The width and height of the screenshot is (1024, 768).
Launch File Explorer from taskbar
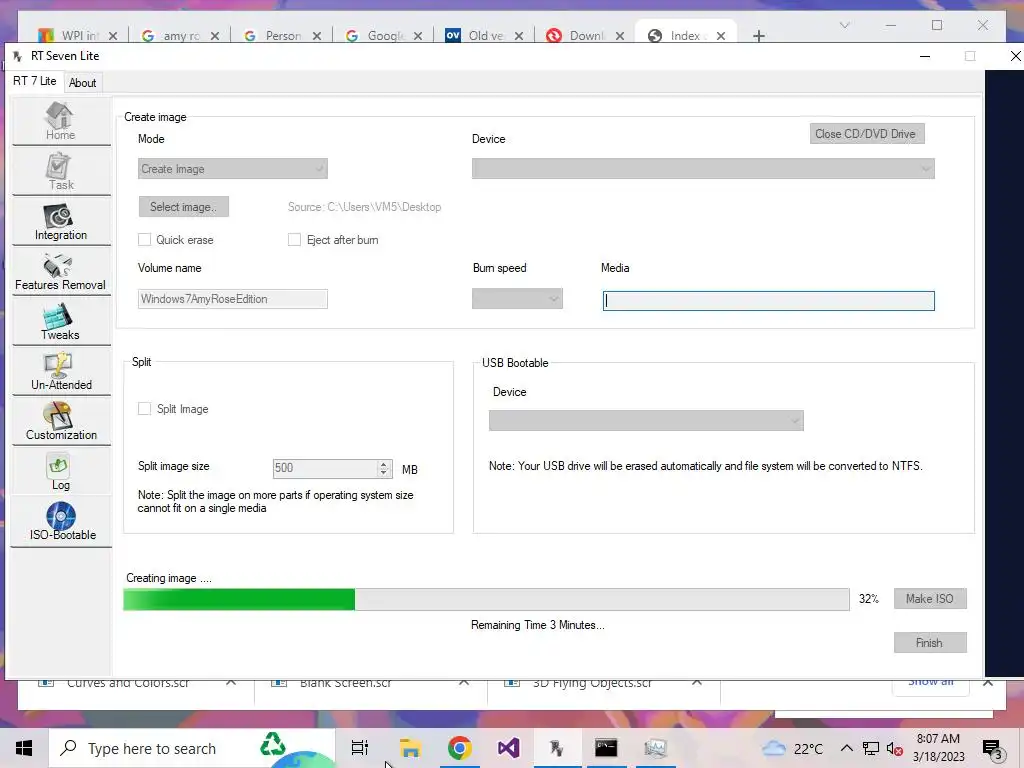[x=409, y=748]
